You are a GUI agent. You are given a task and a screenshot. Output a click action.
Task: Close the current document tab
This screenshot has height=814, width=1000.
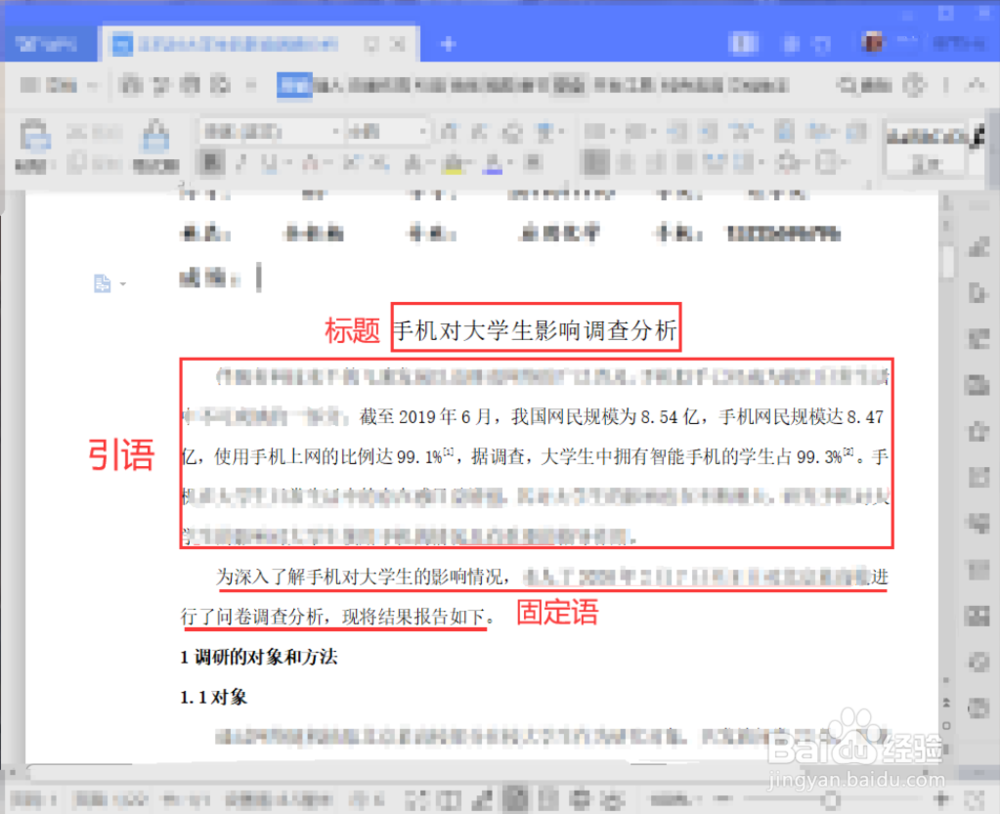tap(398, 44)
